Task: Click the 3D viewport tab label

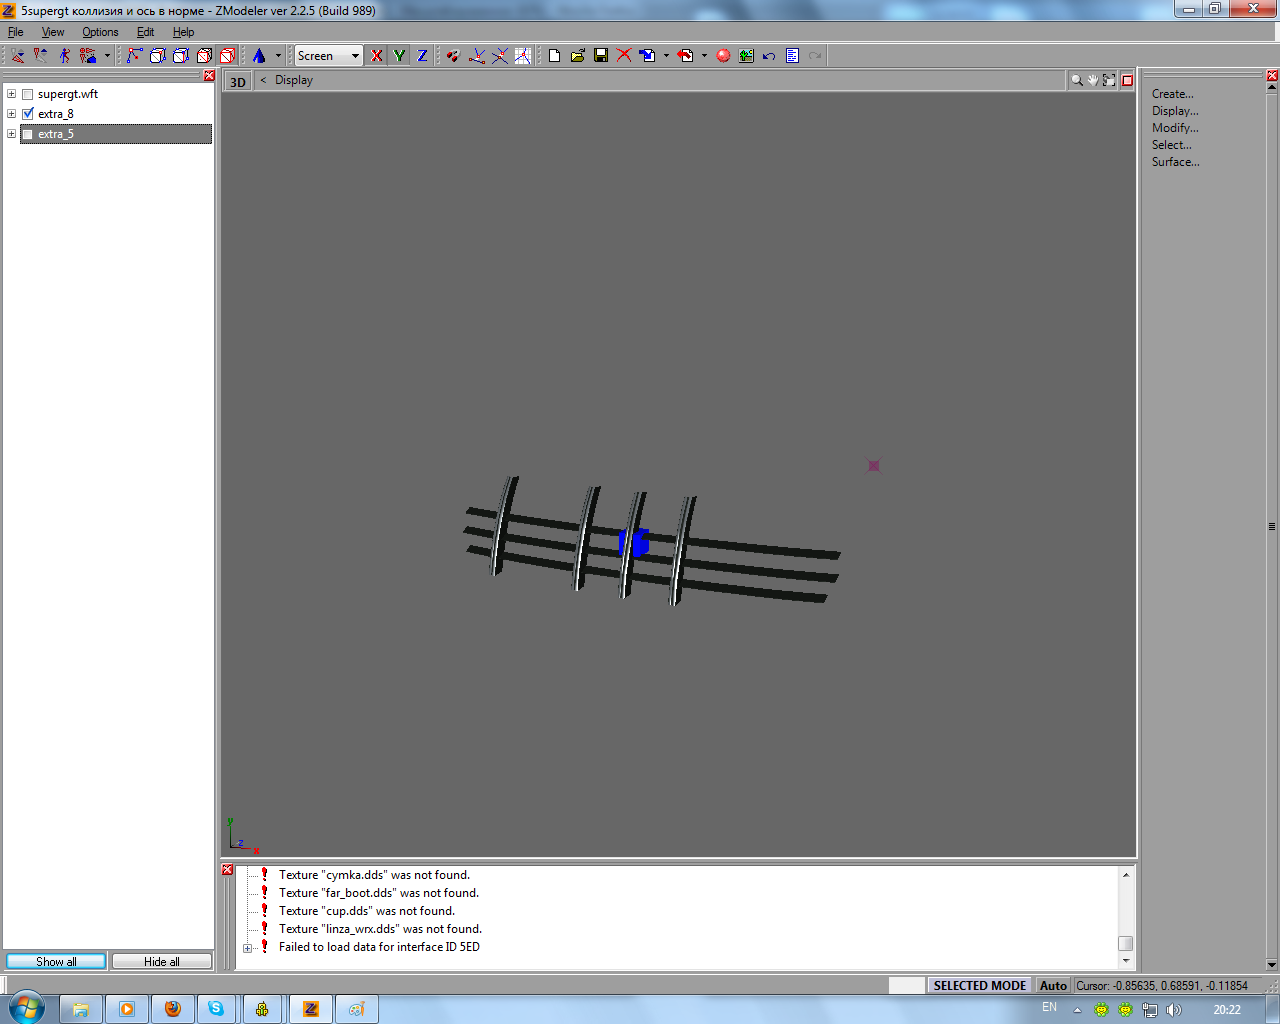Action: tap(238, 82)
